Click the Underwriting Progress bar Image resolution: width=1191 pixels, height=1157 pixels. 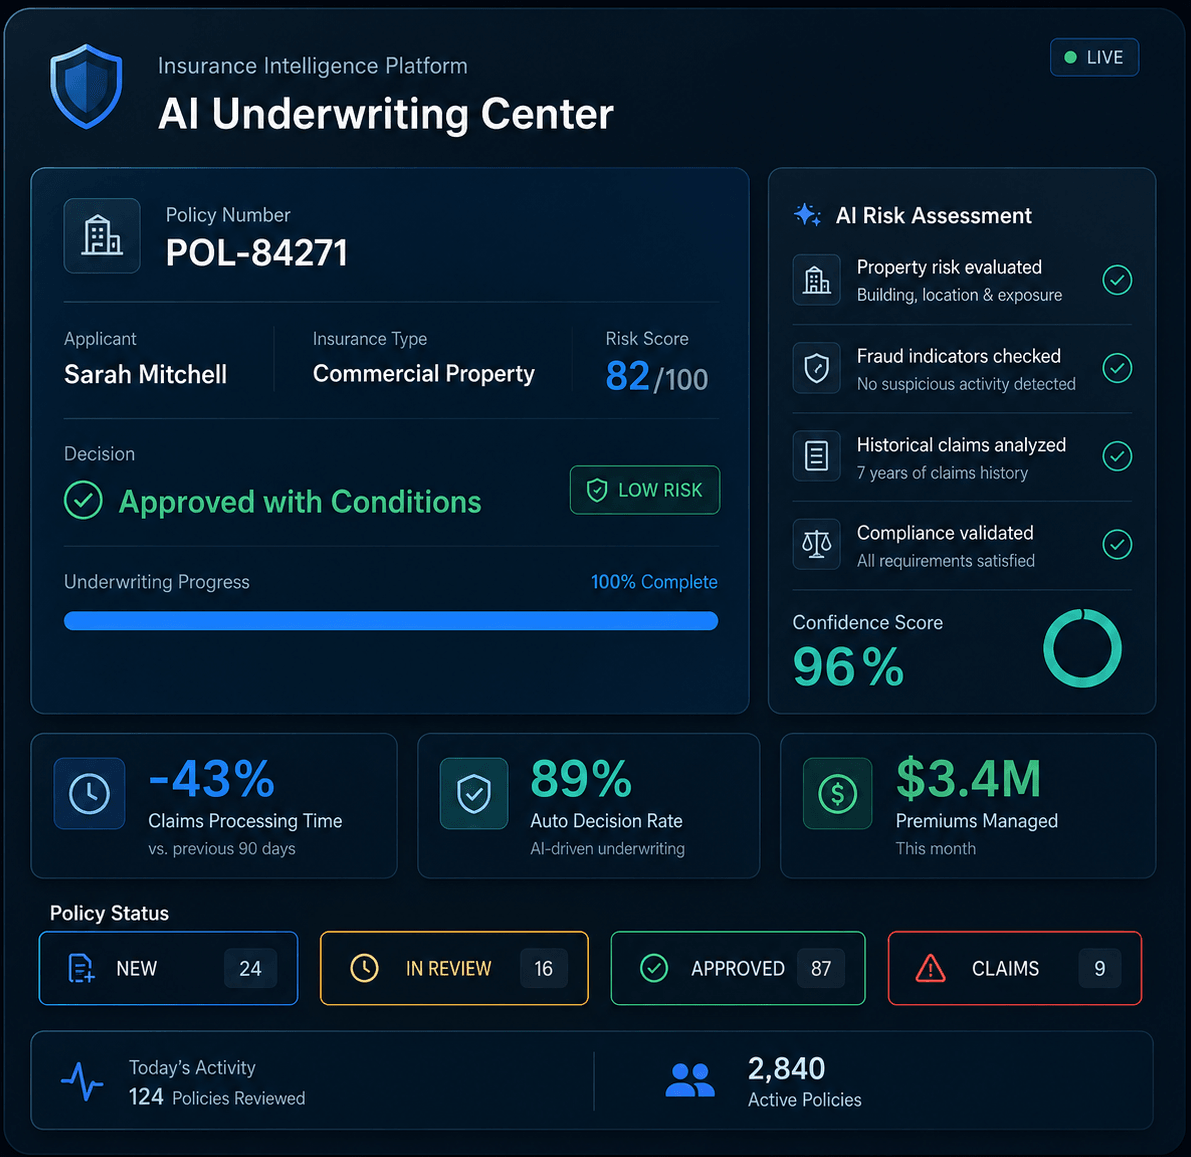391,621
